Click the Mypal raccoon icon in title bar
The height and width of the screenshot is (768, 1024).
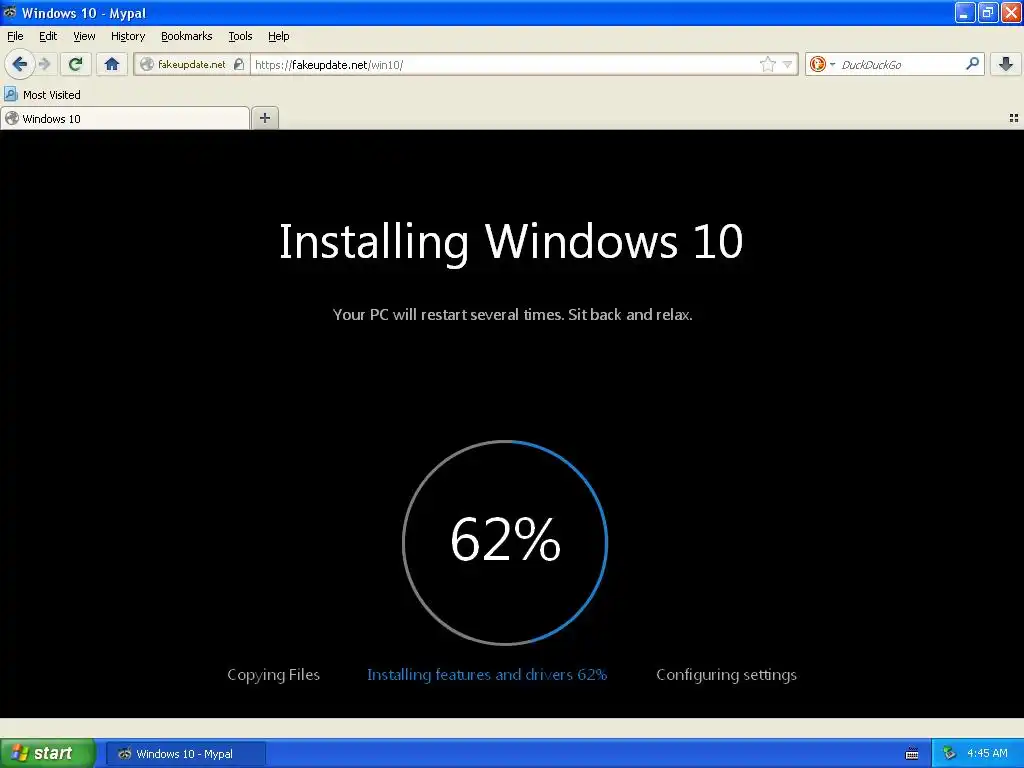tap(10, 12)
